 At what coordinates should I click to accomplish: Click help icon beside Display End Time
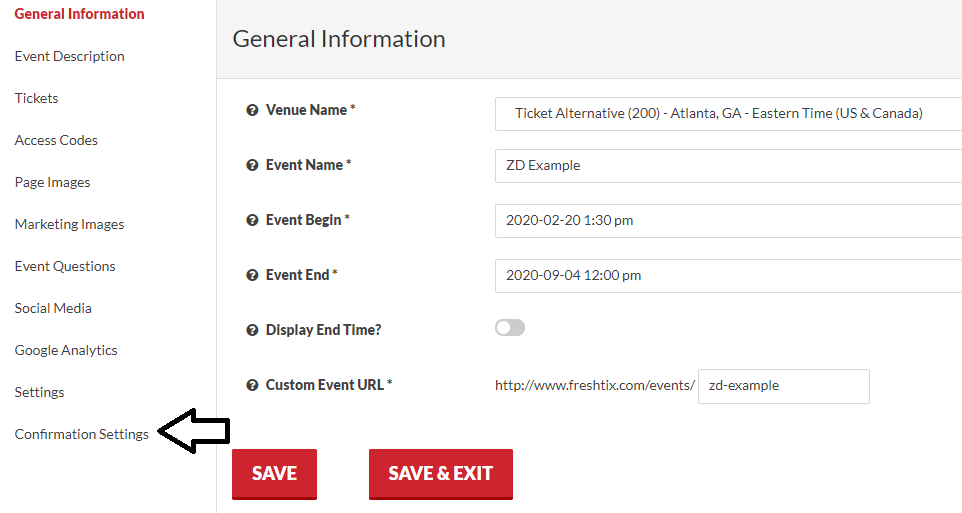252,330
